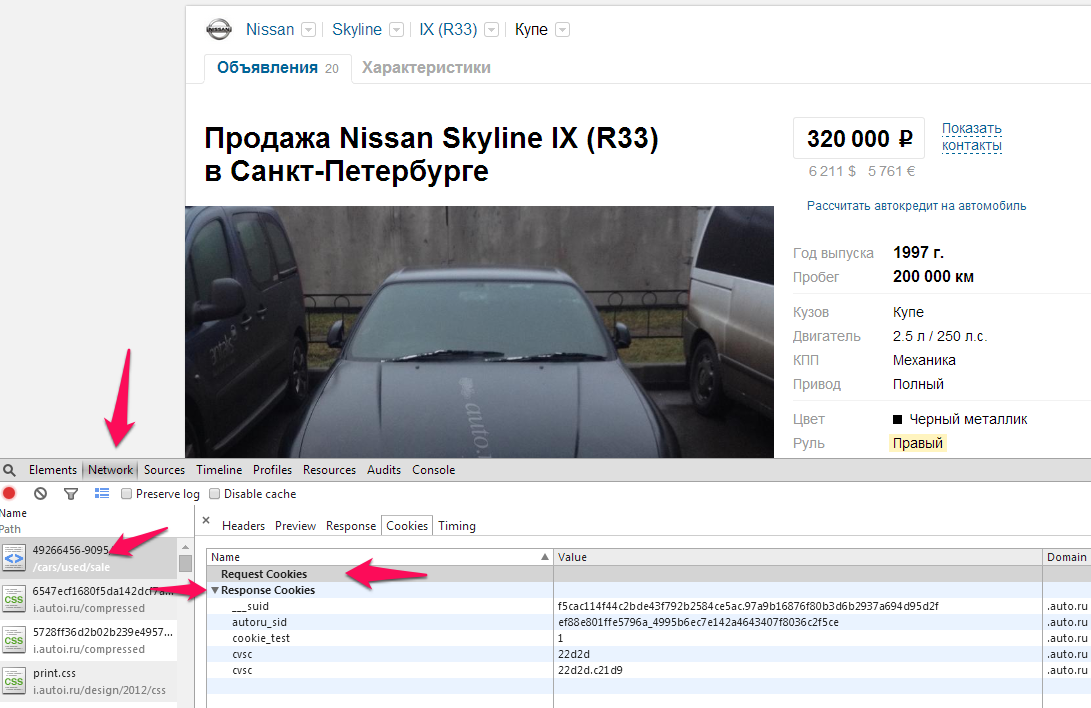Open the Nissan brand dropdown arrow
Viewport: 1091px width, 708px height.
308,30
